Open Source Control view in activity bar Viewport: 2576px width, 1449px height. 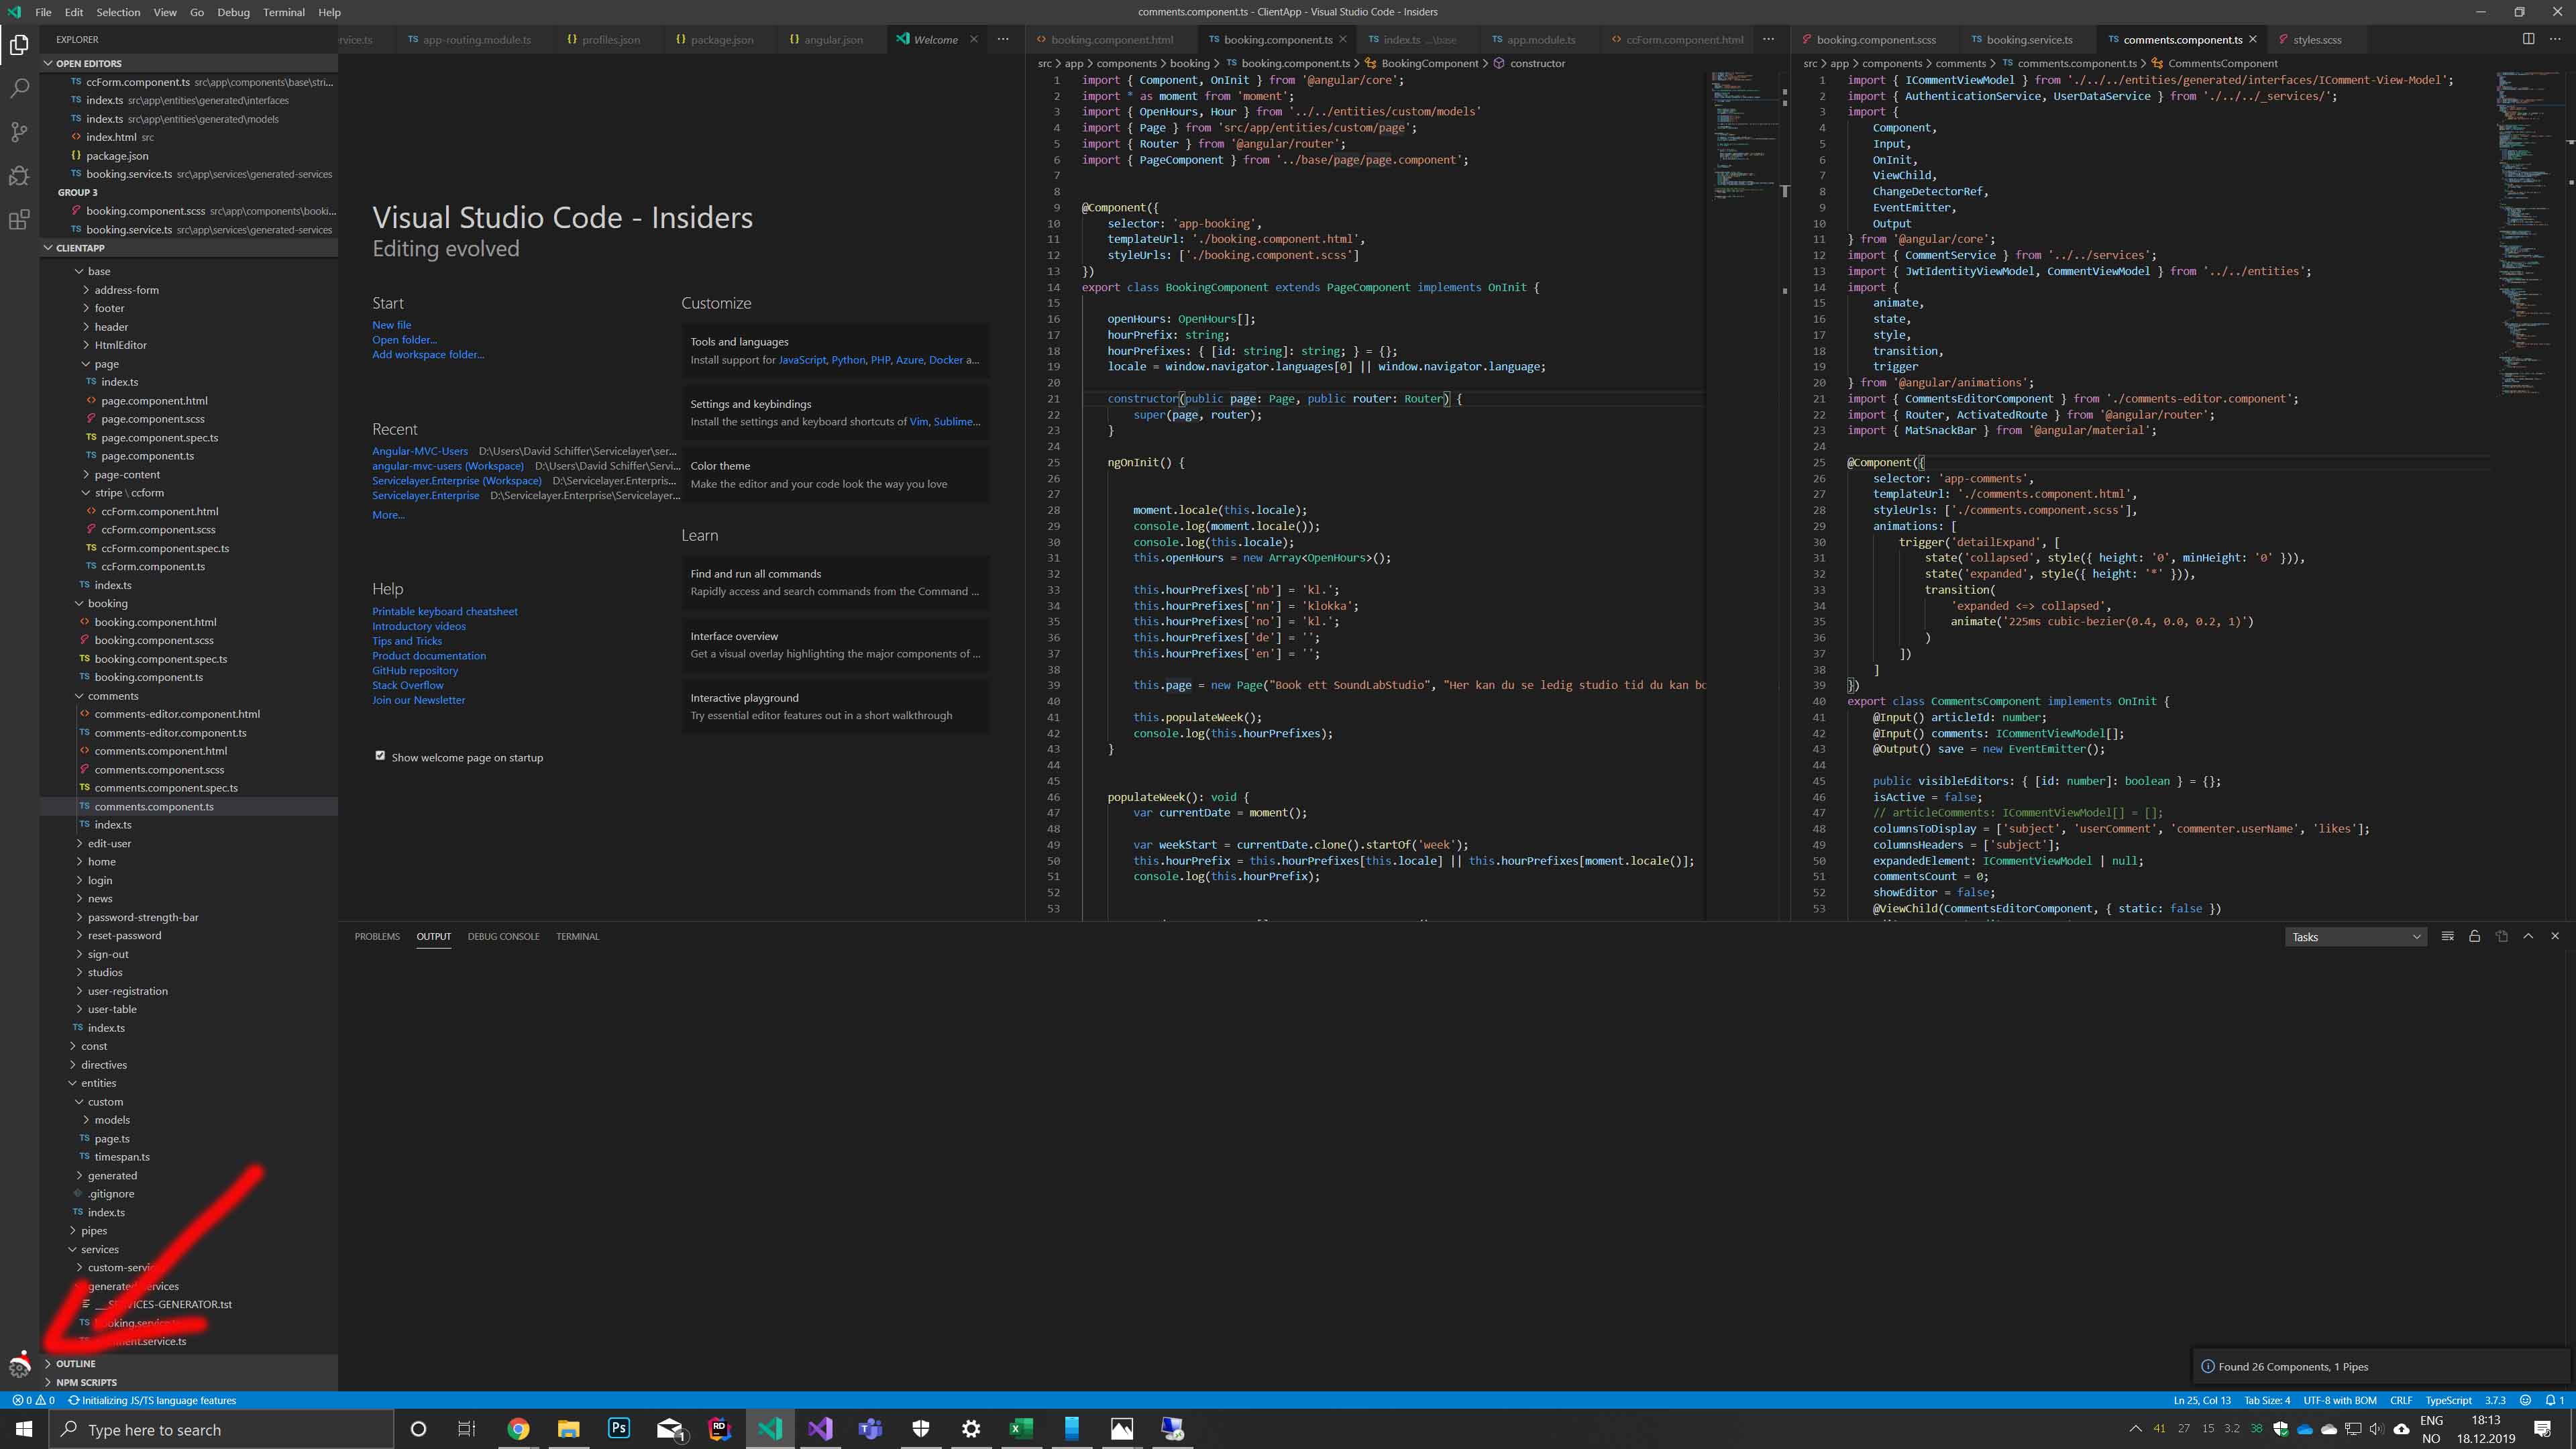coord(19,132)
